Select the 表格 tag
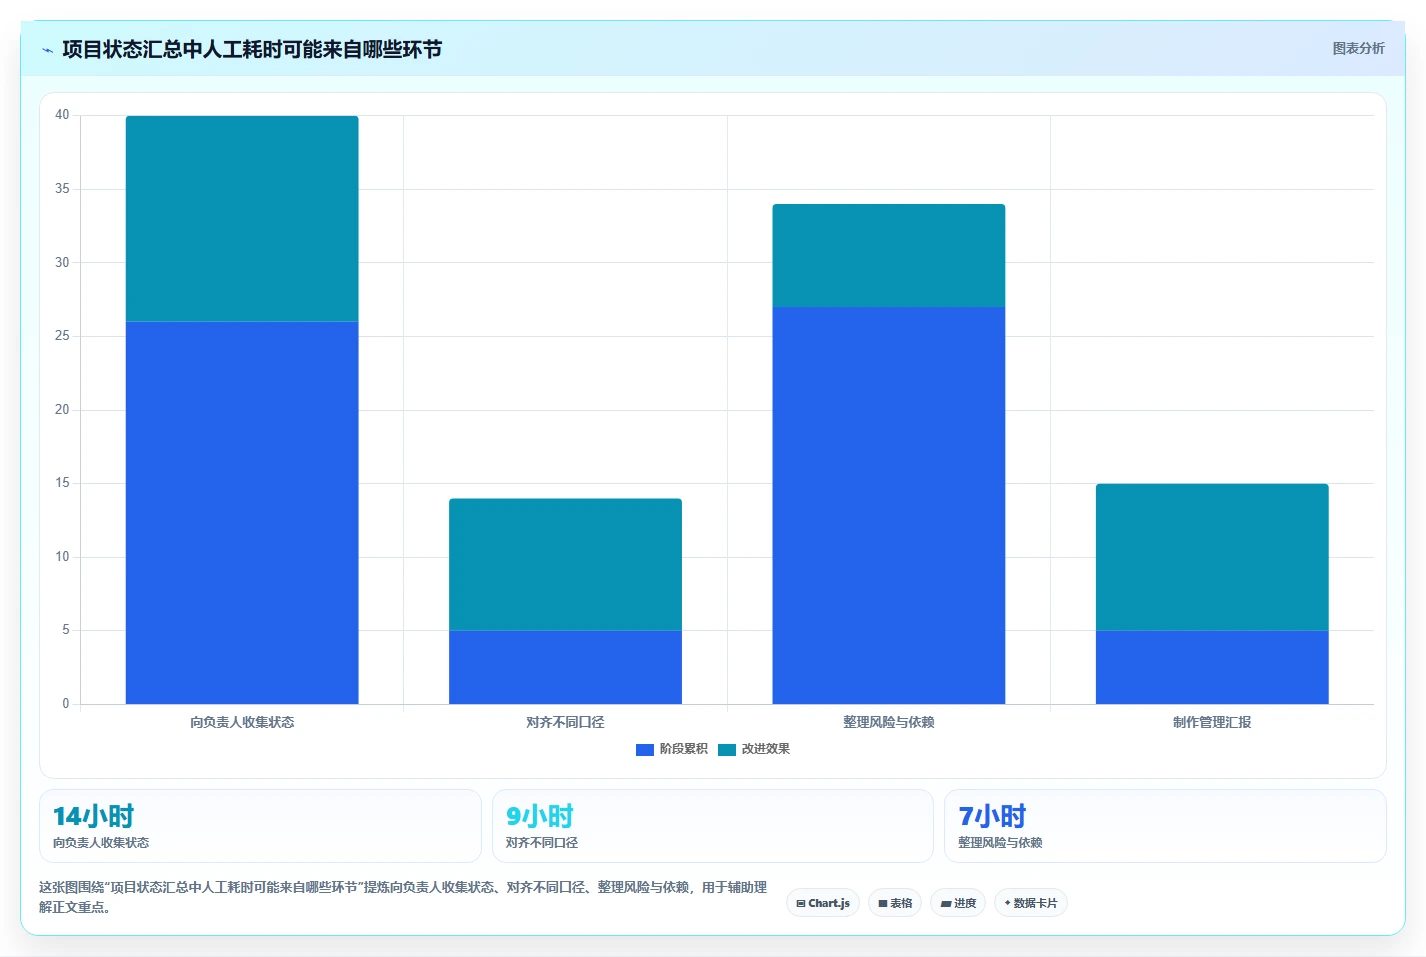 (x=895, y=903)
